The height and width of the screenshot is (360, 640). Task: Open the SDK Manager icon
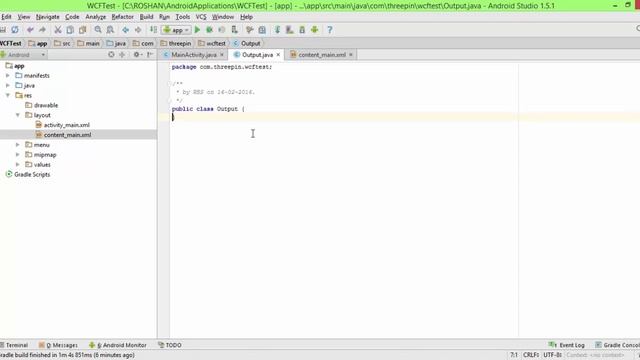pos(302,30)
